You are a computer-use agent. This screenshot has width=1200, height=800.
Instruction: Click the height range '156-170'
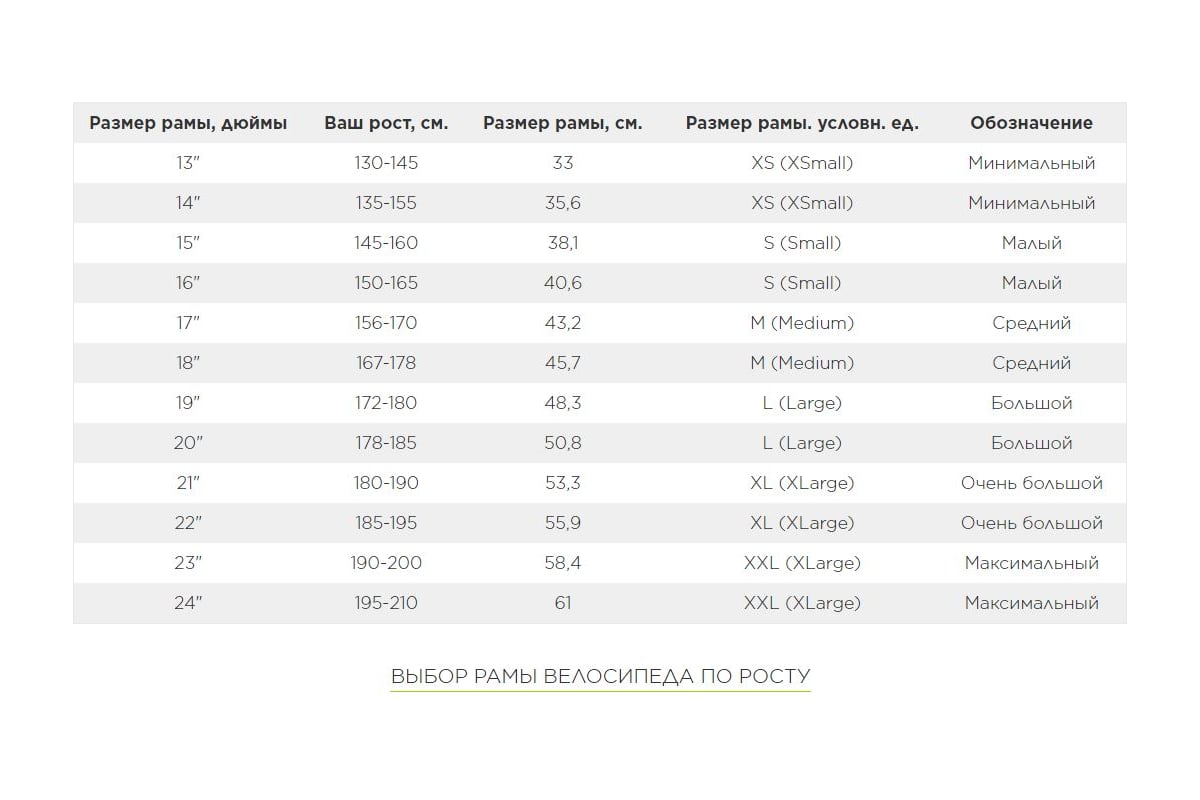click(x=386, y=323)
